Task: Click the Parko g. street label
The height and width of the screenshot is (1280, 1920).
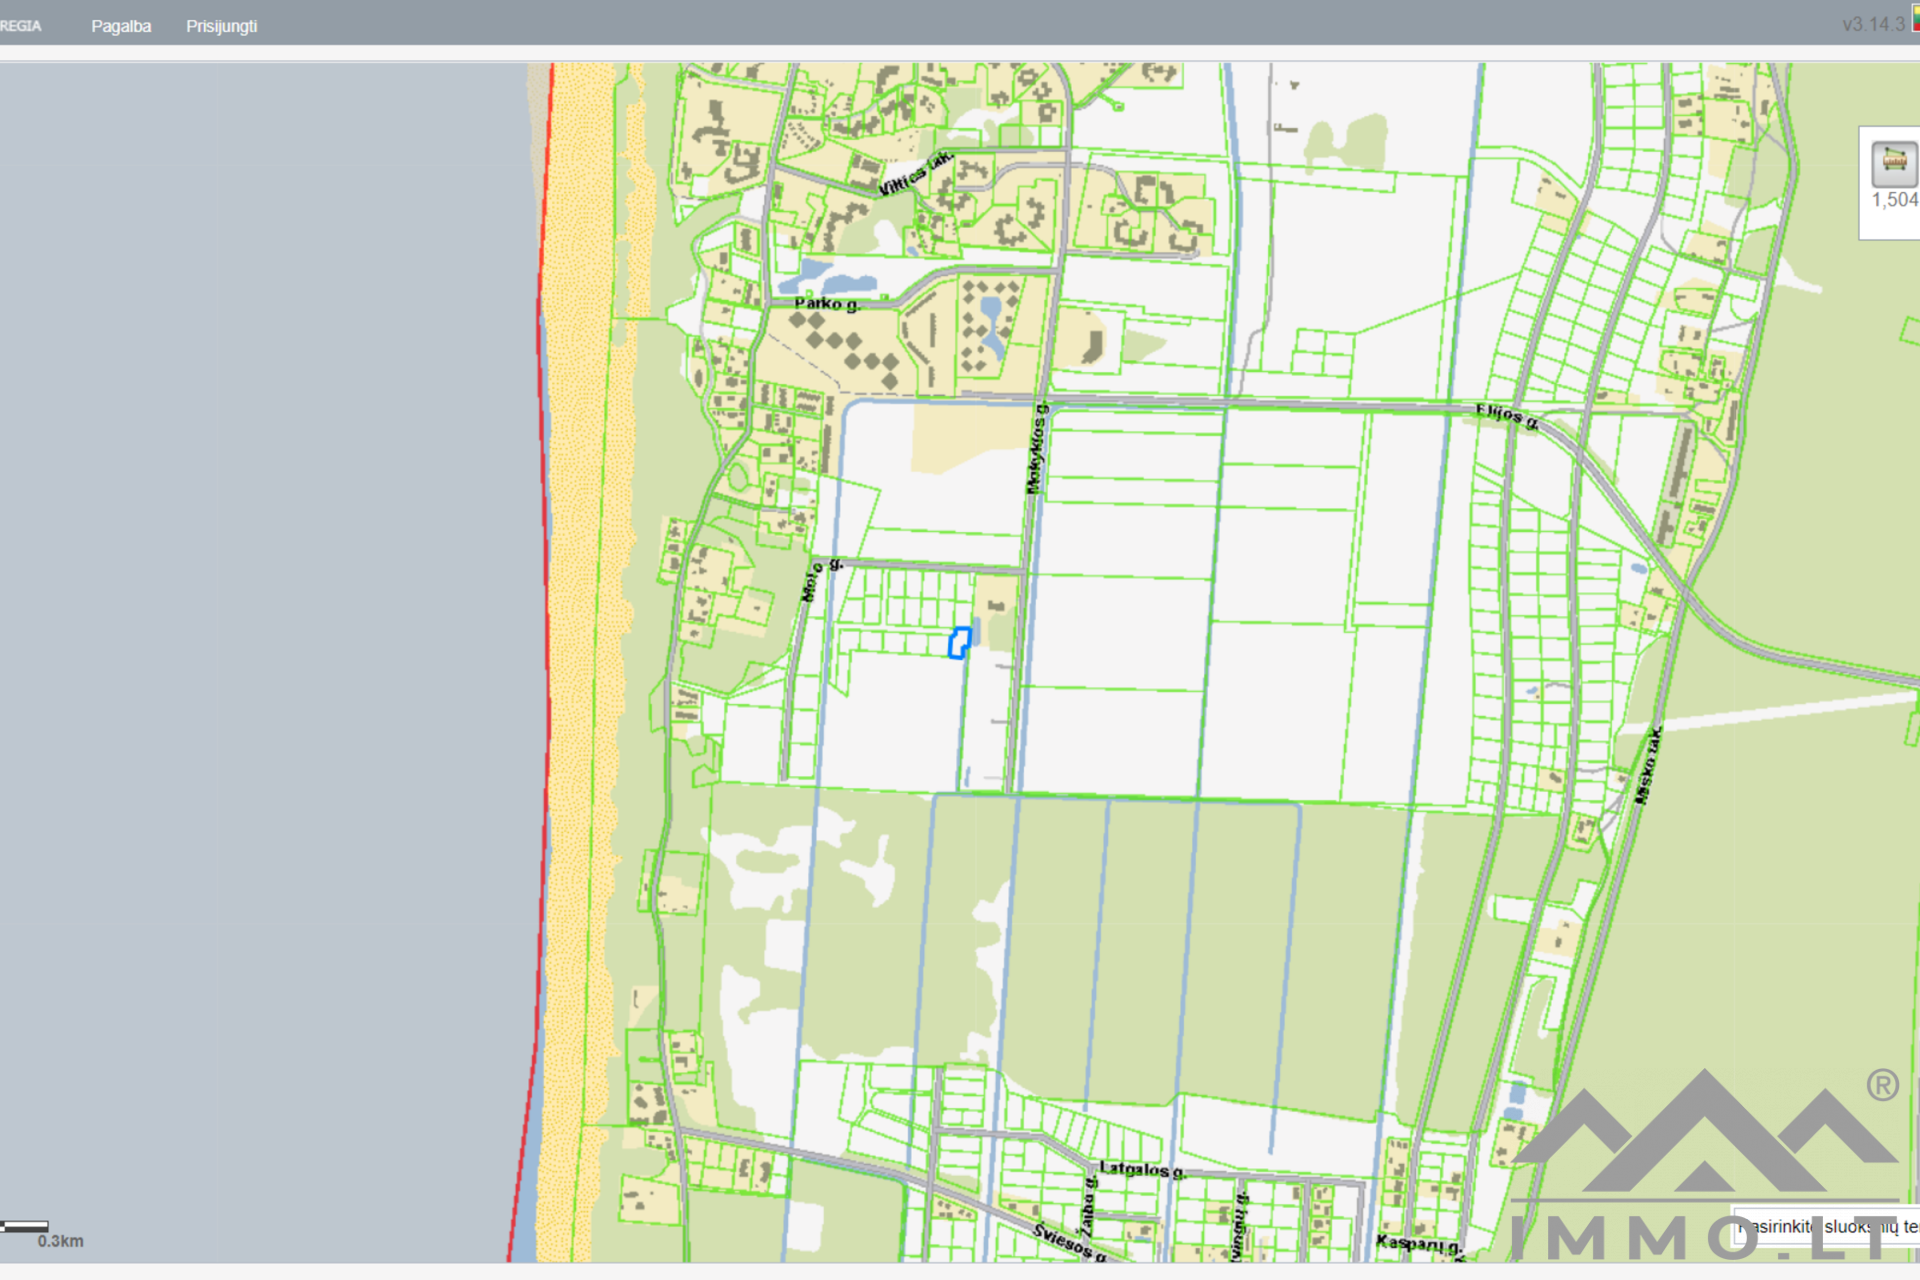Action: (827, 303)
